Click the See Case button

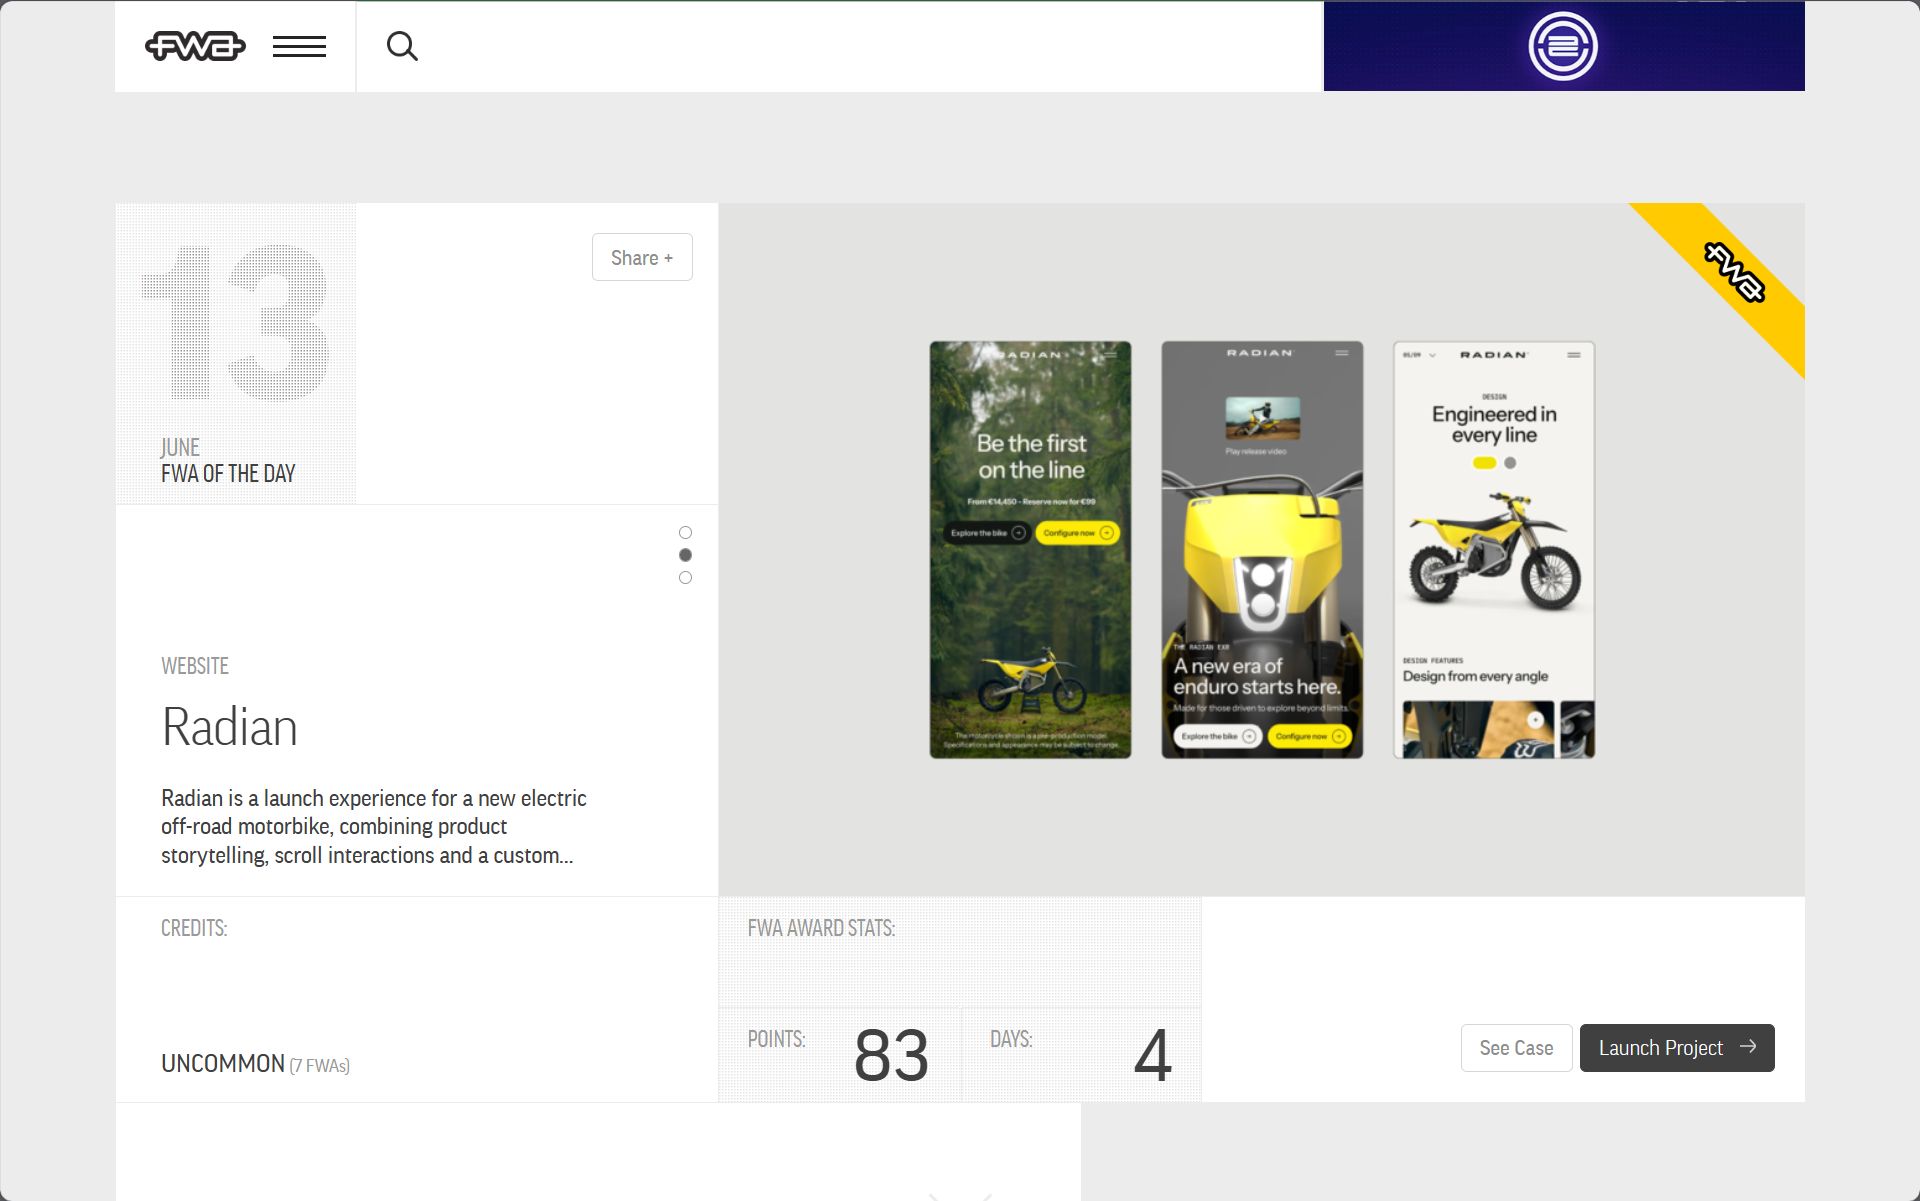pos(1516,1048)
